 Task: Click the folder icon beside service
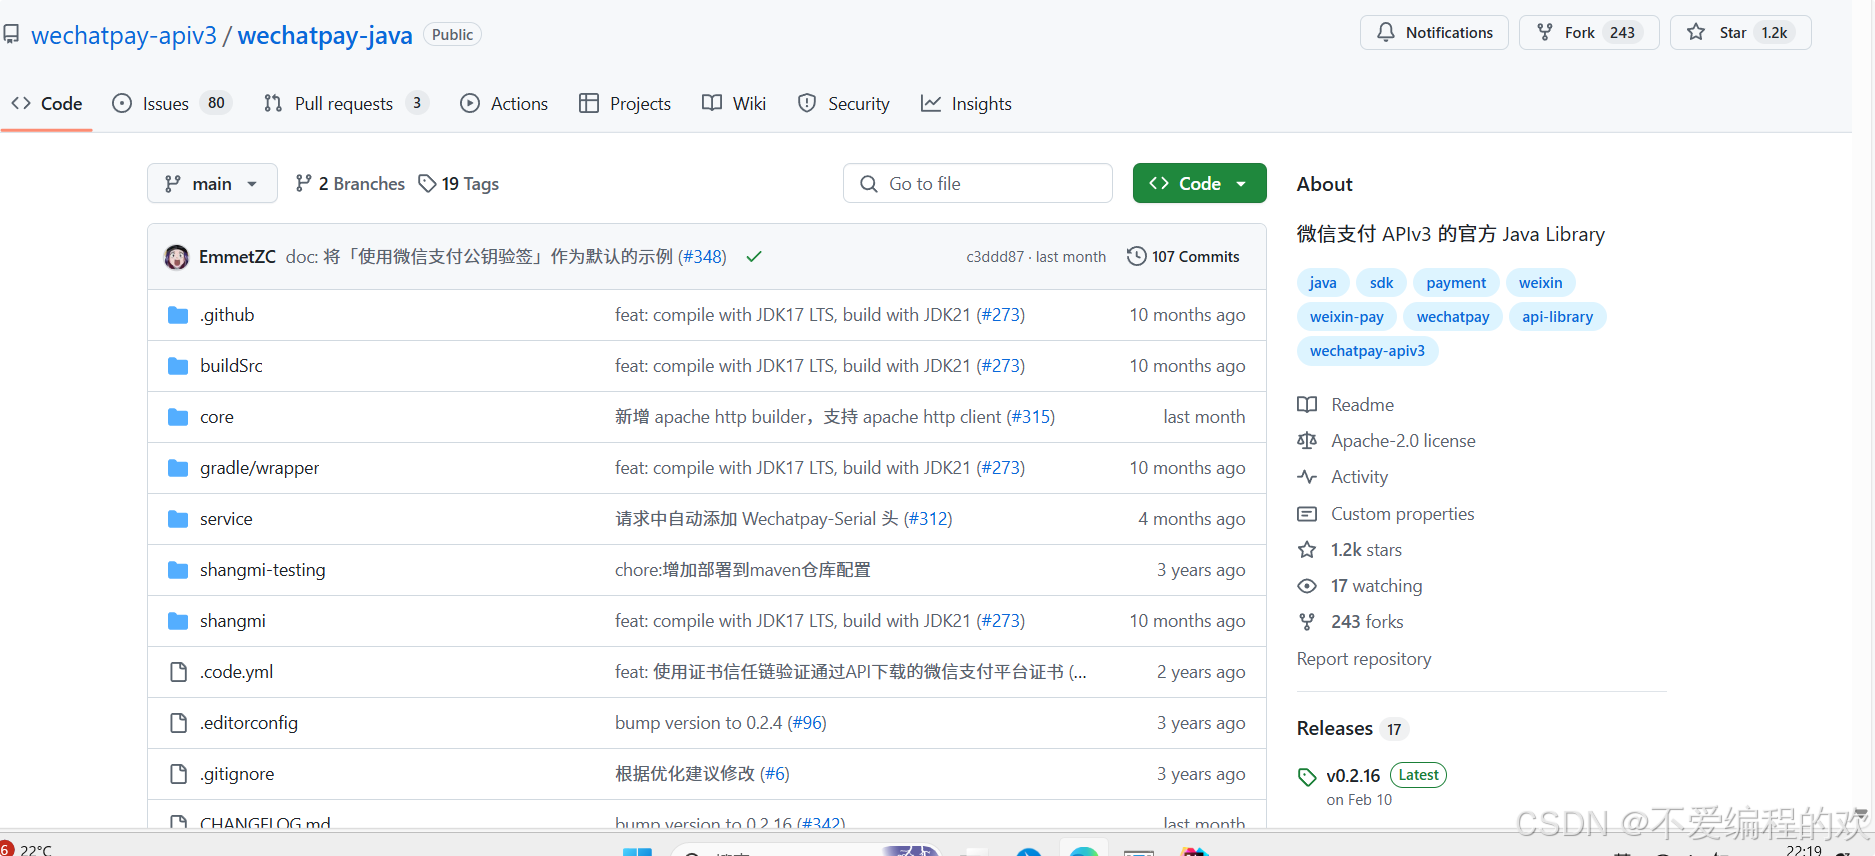pos(178,519)
